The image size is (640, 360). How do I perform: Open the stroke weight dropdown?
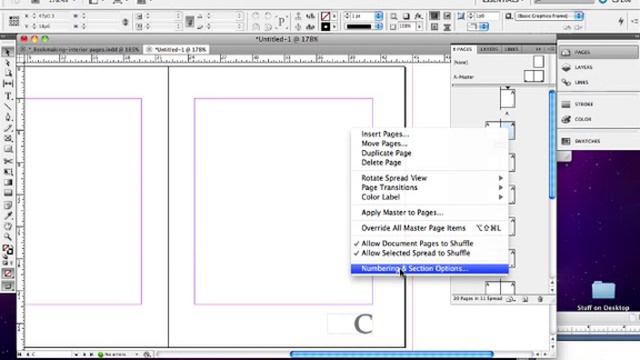pos(378,16)
